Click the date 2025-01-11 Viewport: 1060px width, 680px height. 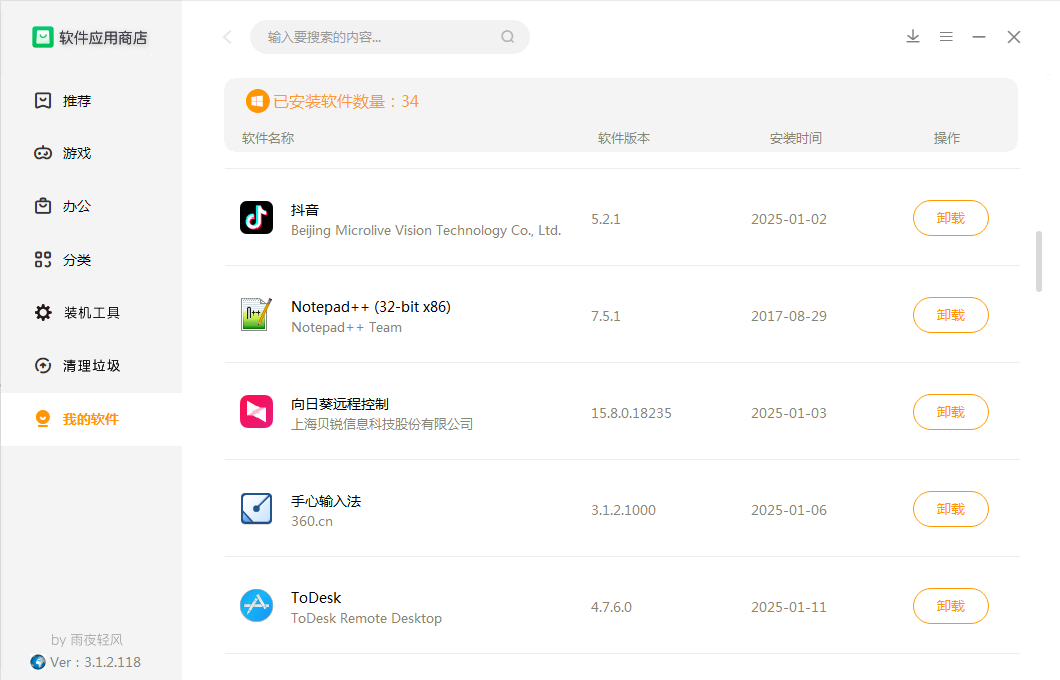(789, 607)
